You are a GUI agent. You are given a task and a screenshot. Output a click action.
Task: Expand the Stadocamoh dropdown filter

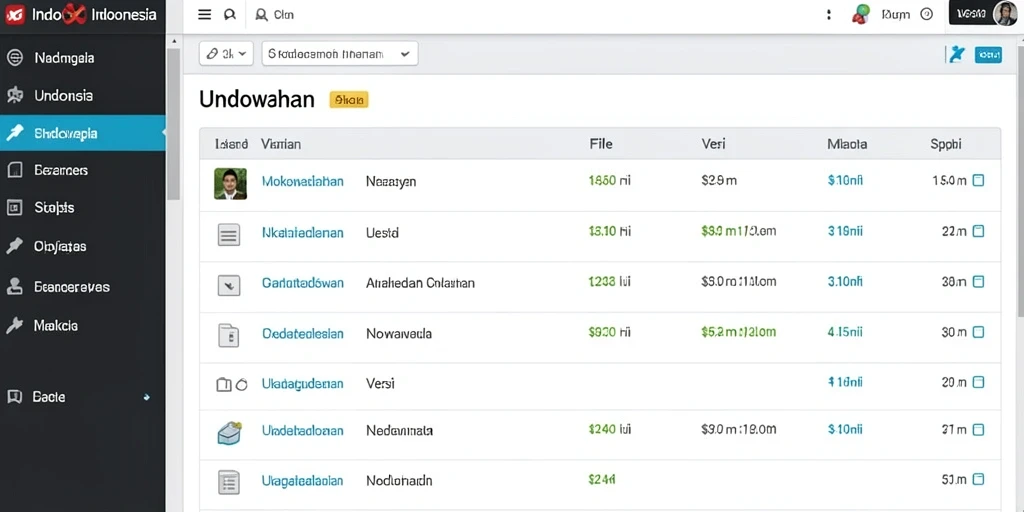tap(340, 54)
